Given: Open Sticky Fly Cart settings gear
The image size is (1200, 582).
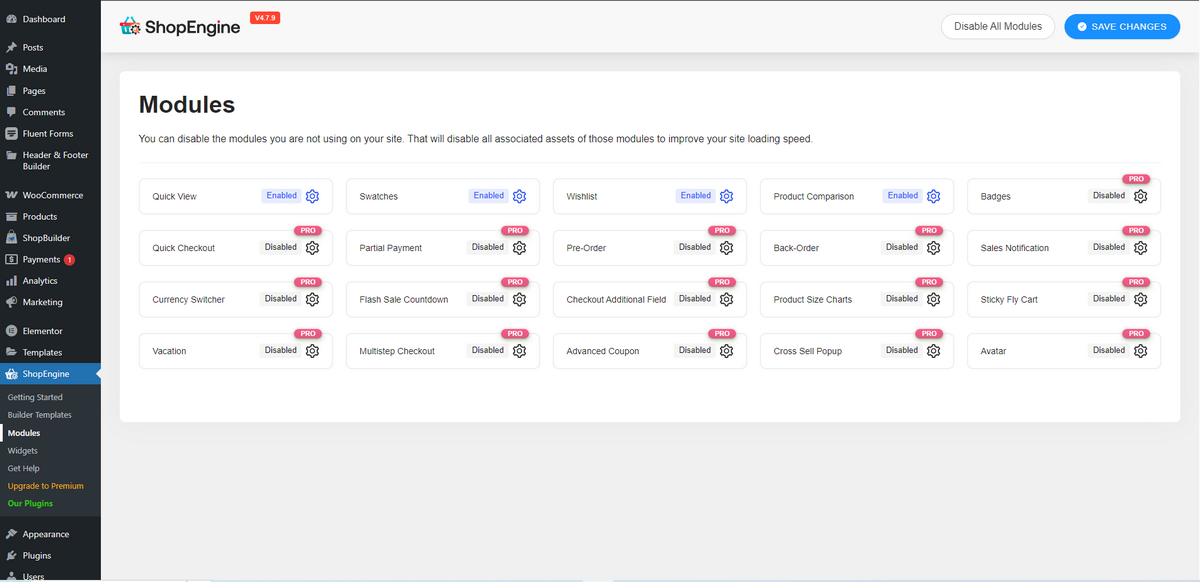Looking at the screenshot, I should click(1140, 299).
